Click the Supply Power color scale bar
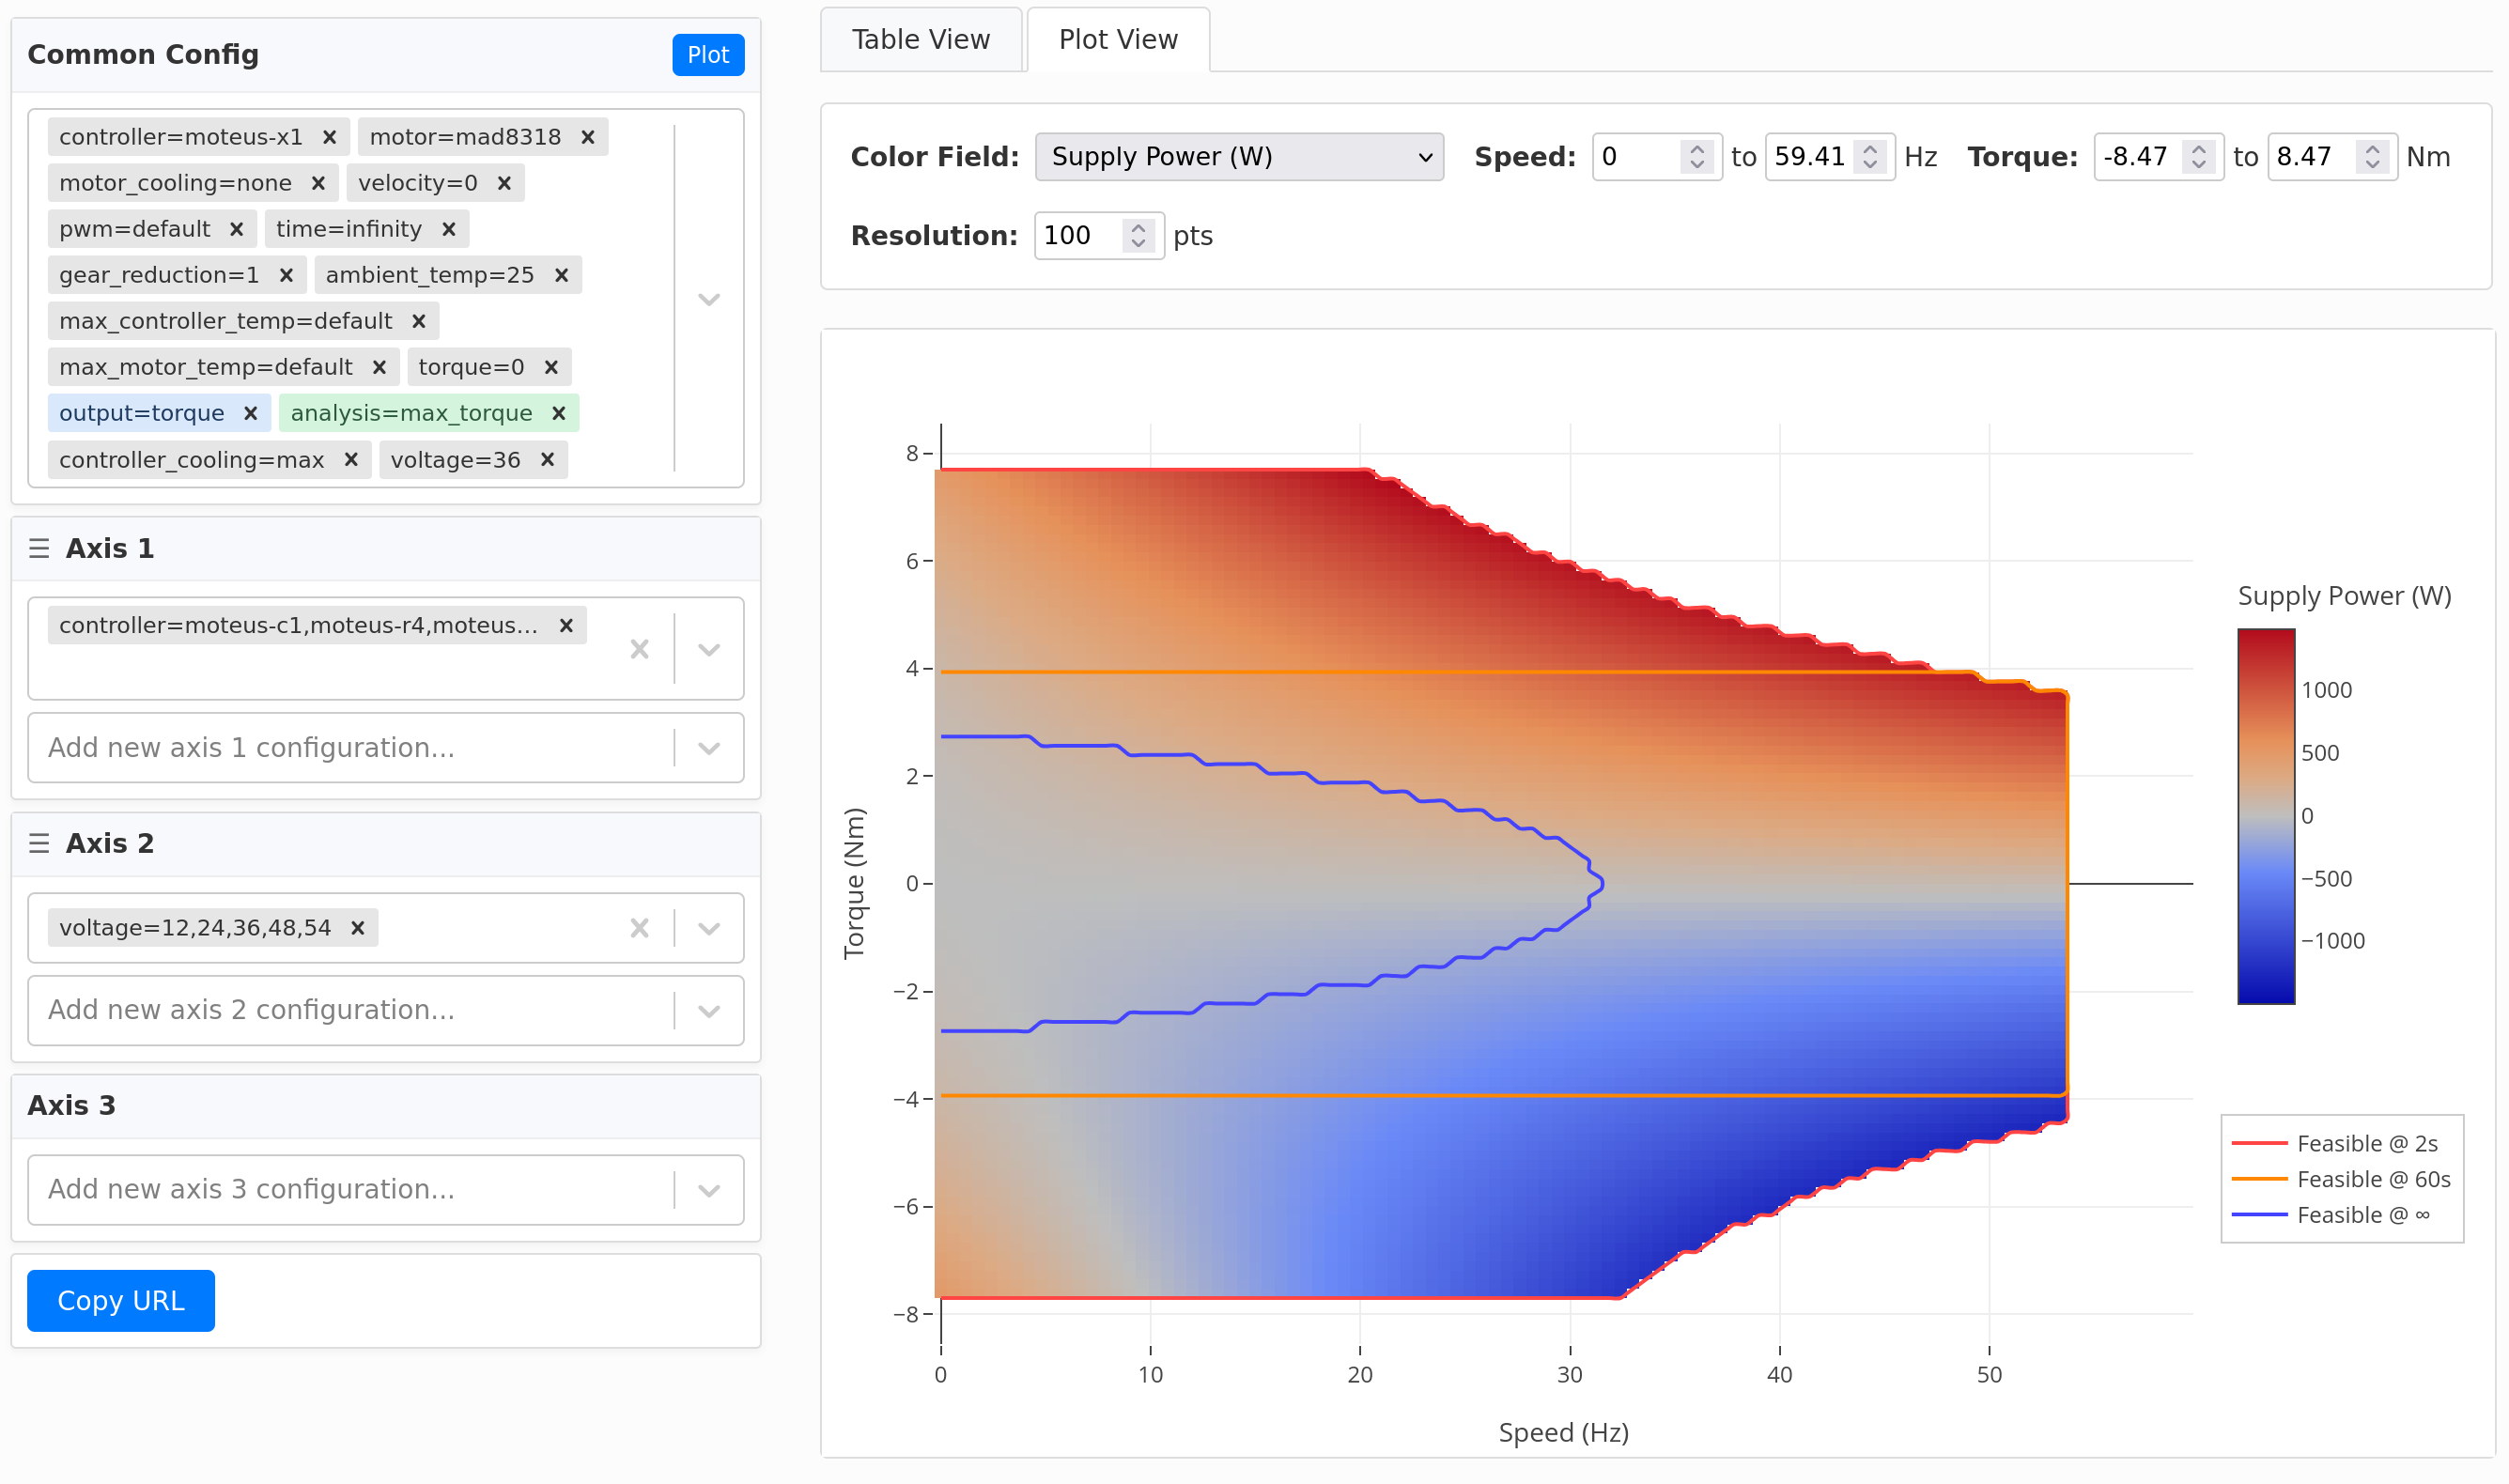The image size is (2509, 1484). point(2265,815)
